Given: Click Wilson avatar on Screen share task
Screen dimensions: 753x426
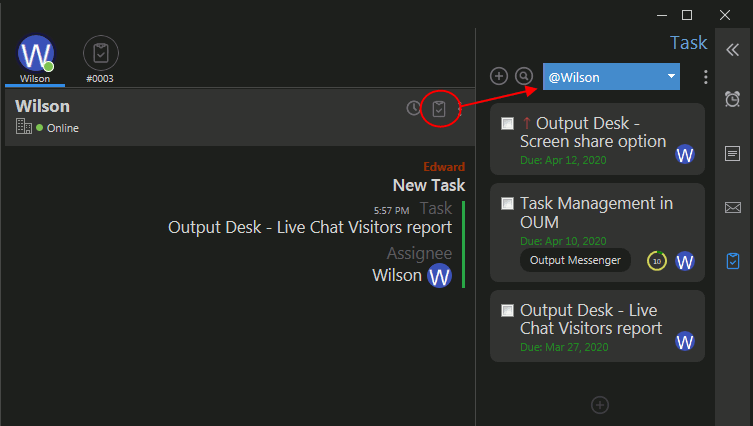Looking at the screenshot, I should point(685,154).
